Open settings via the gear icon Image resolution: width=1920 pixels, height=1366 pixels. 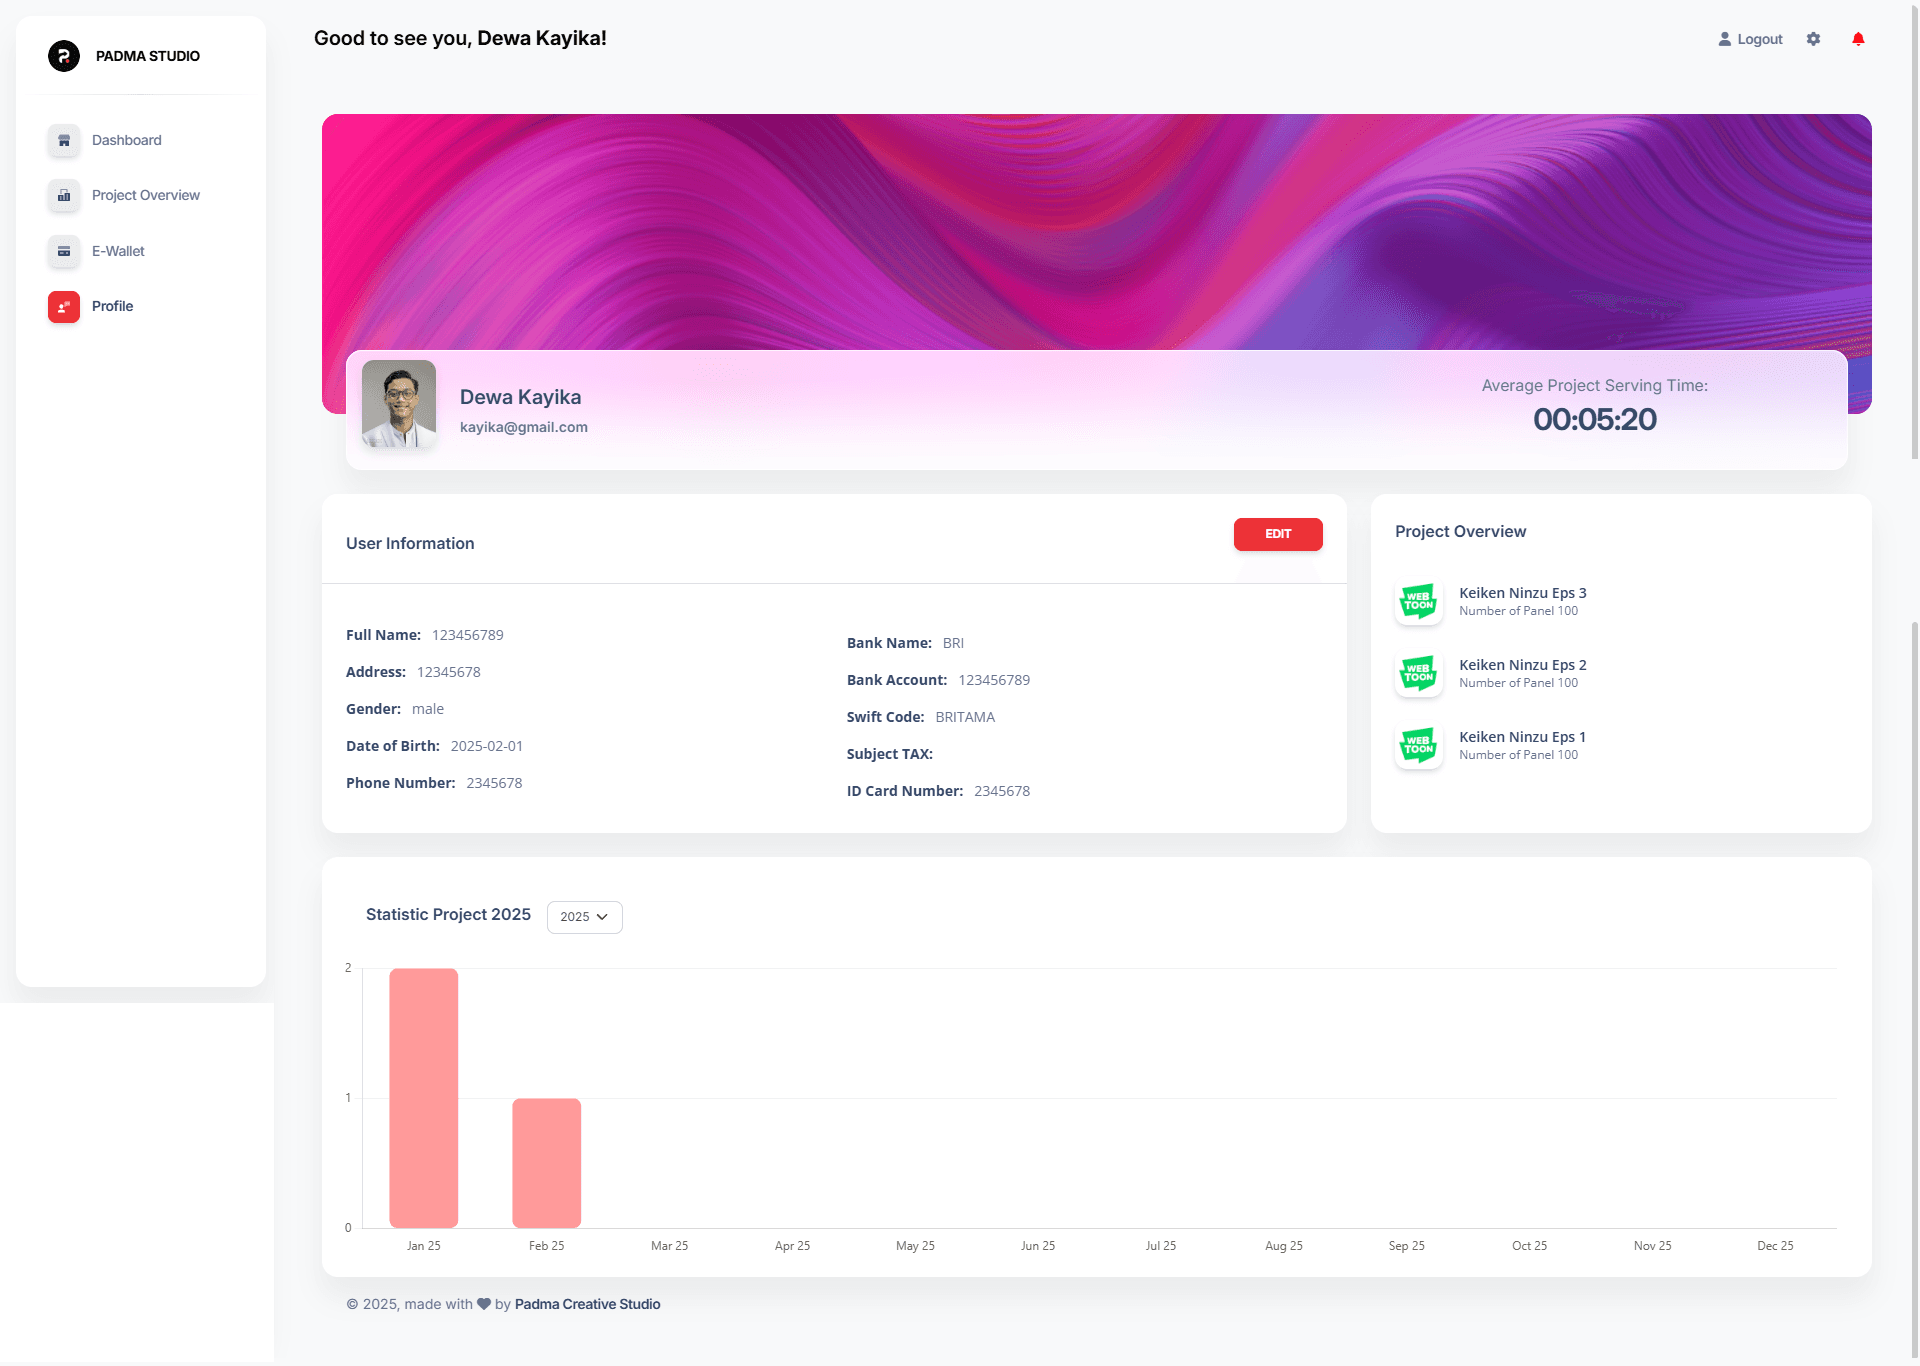(x=1813, y=39)
